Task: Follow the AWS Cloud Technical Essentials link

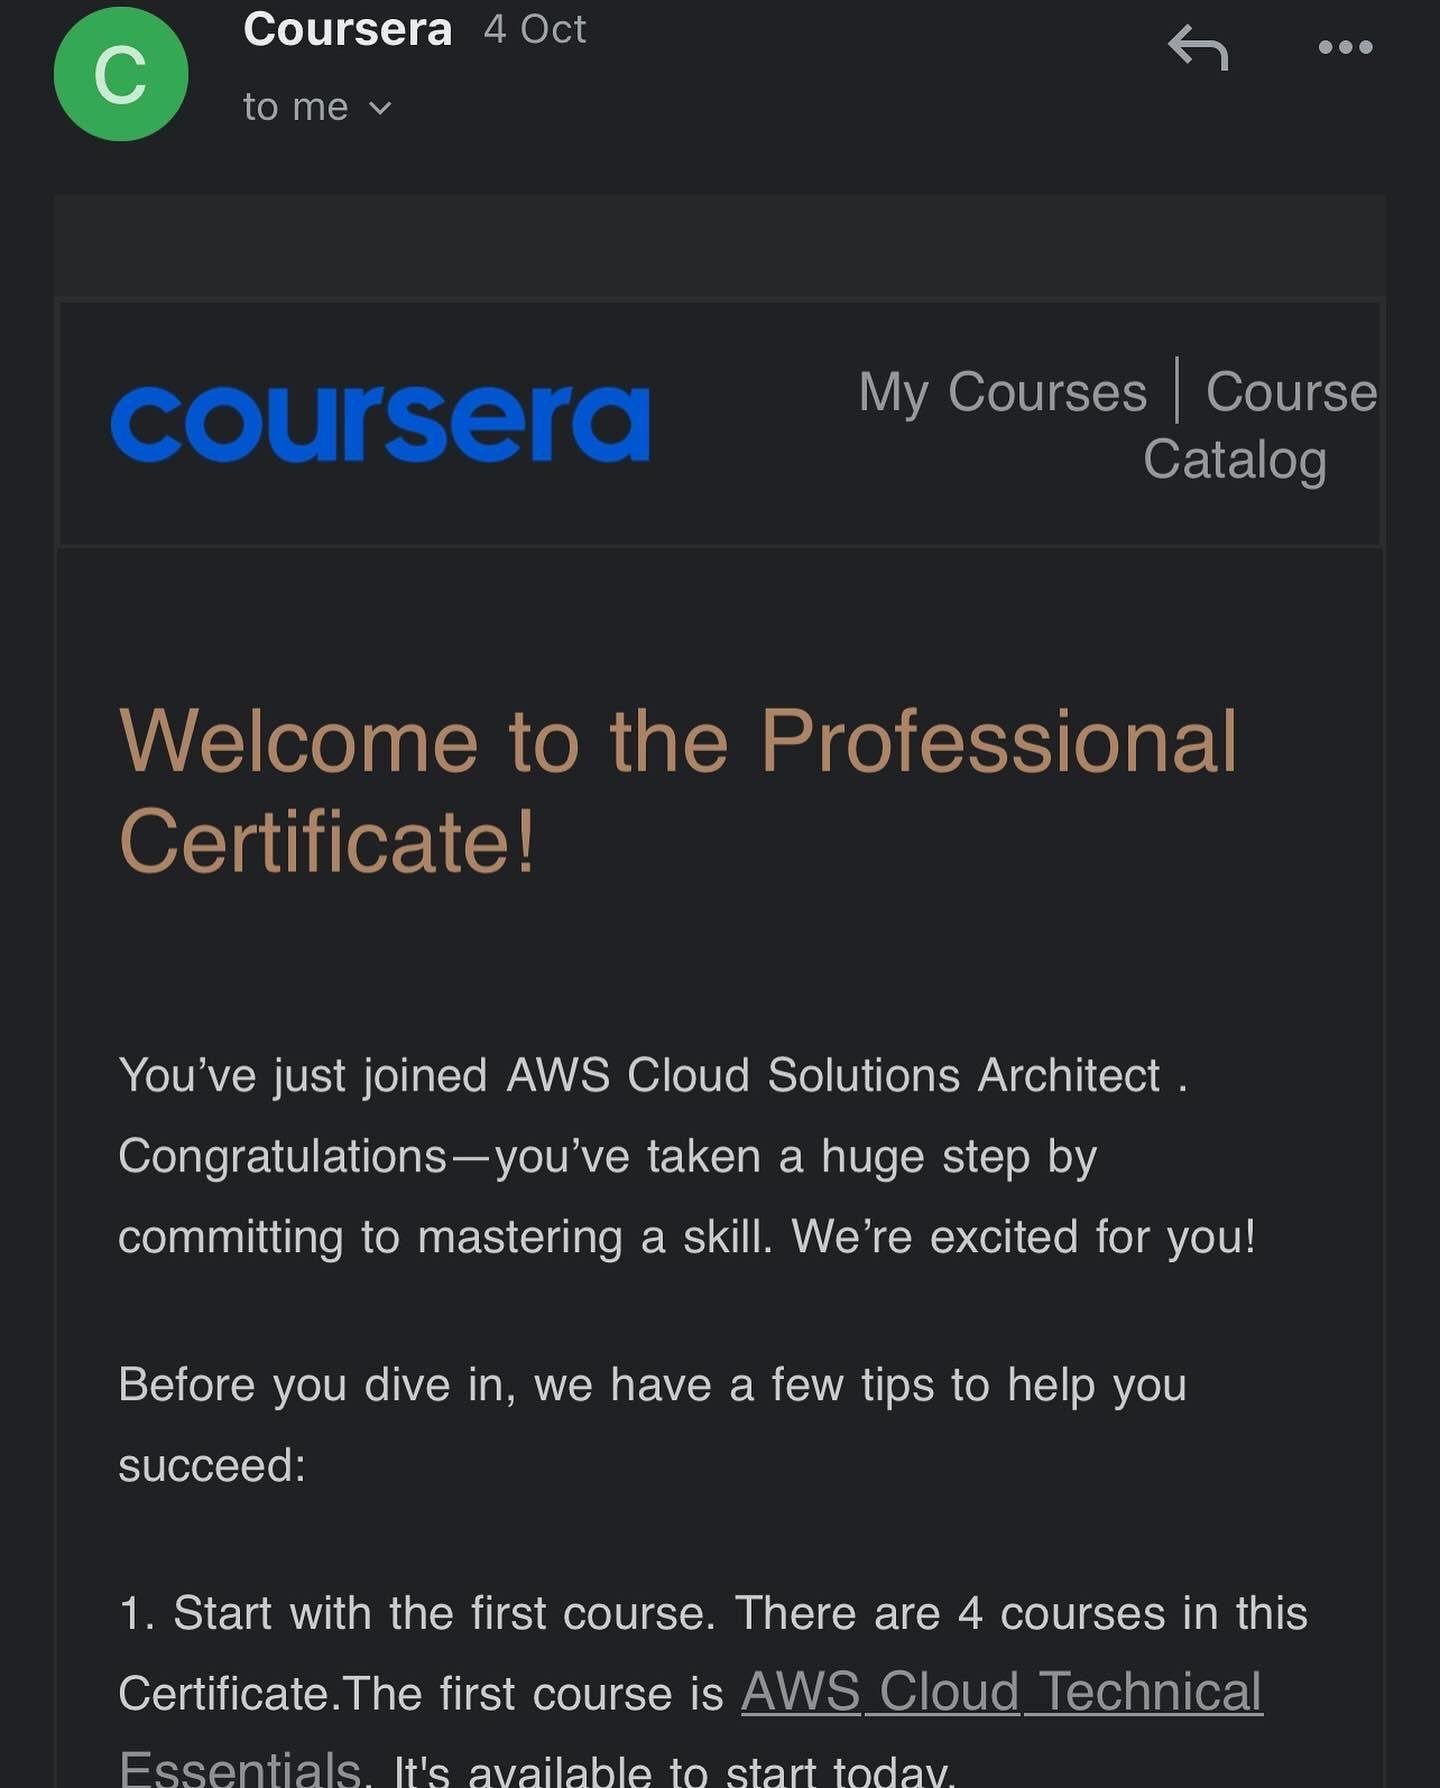Action: [1001, 1692]
